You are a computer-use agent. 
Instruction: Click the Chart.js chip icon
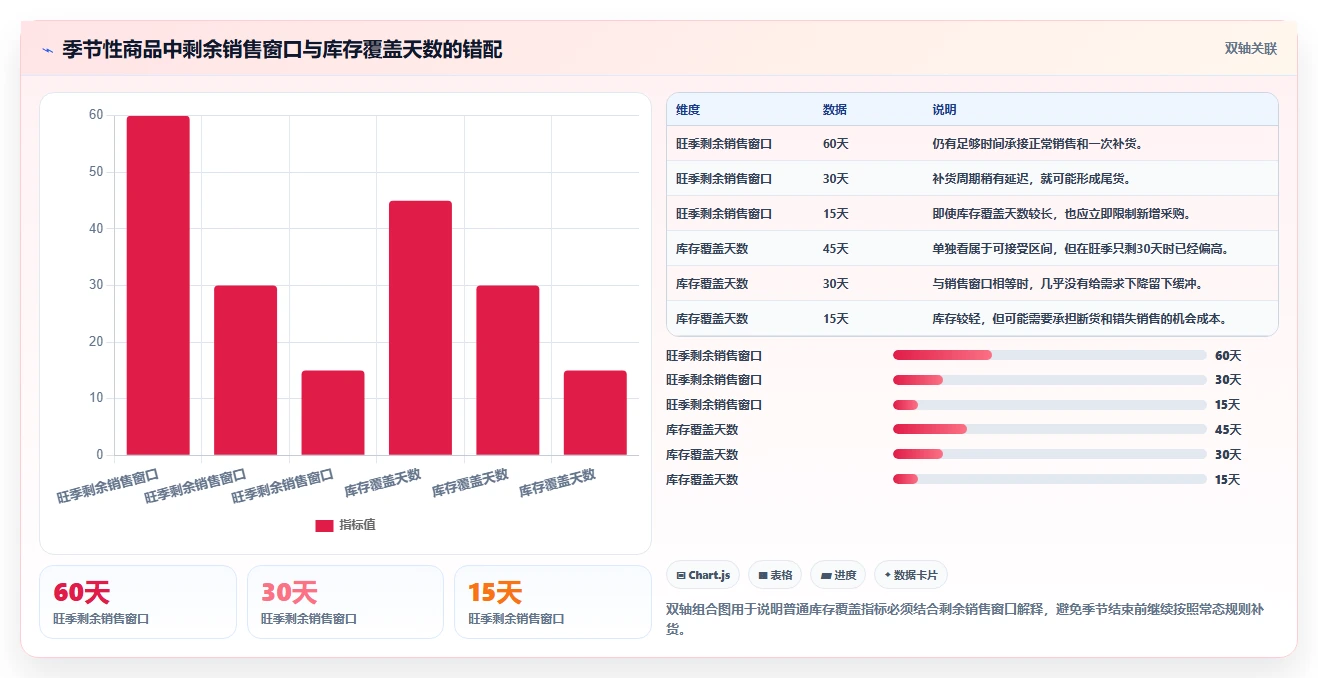click(x=681, y=575)
